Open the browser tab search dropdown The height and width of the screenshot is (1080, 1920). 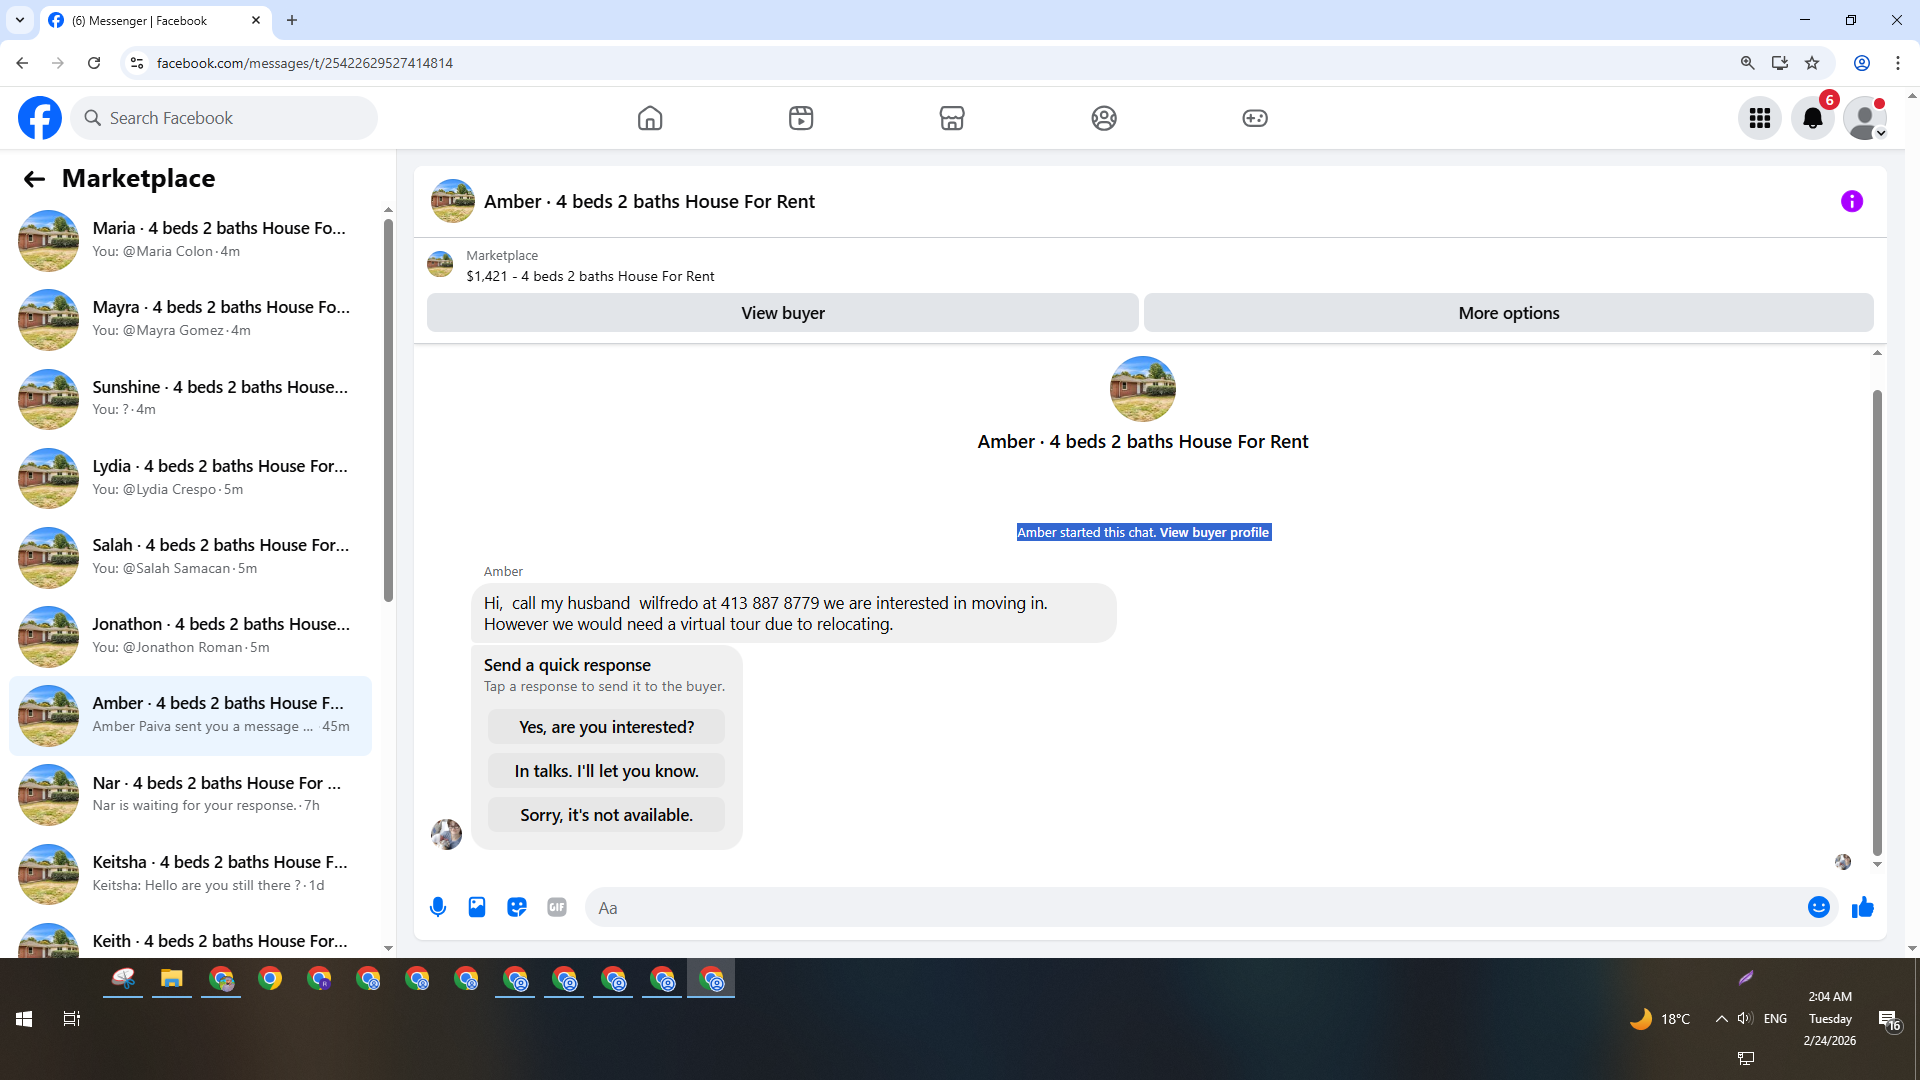pyautogui.click(x=20, y=20)
